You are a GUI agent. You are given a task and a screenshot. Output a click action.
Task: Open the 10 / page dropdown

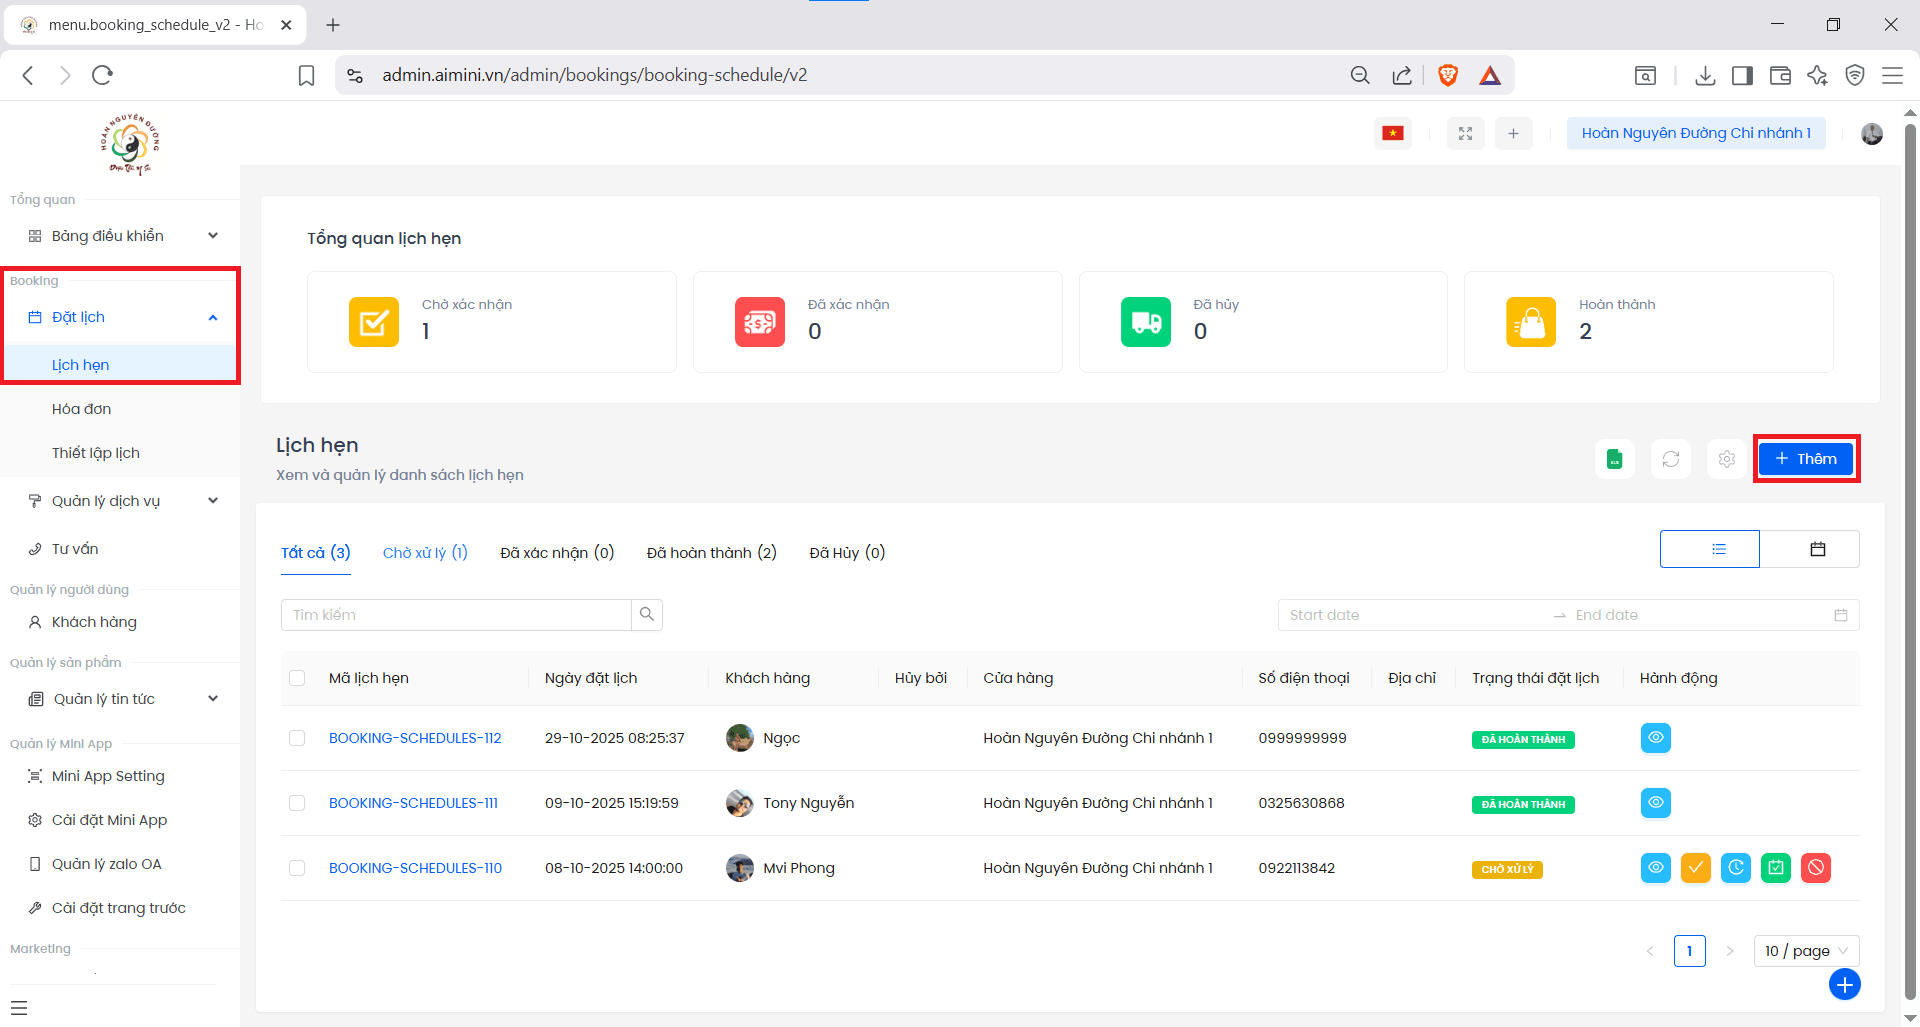pyautogui.click(x=1805, y=951)
